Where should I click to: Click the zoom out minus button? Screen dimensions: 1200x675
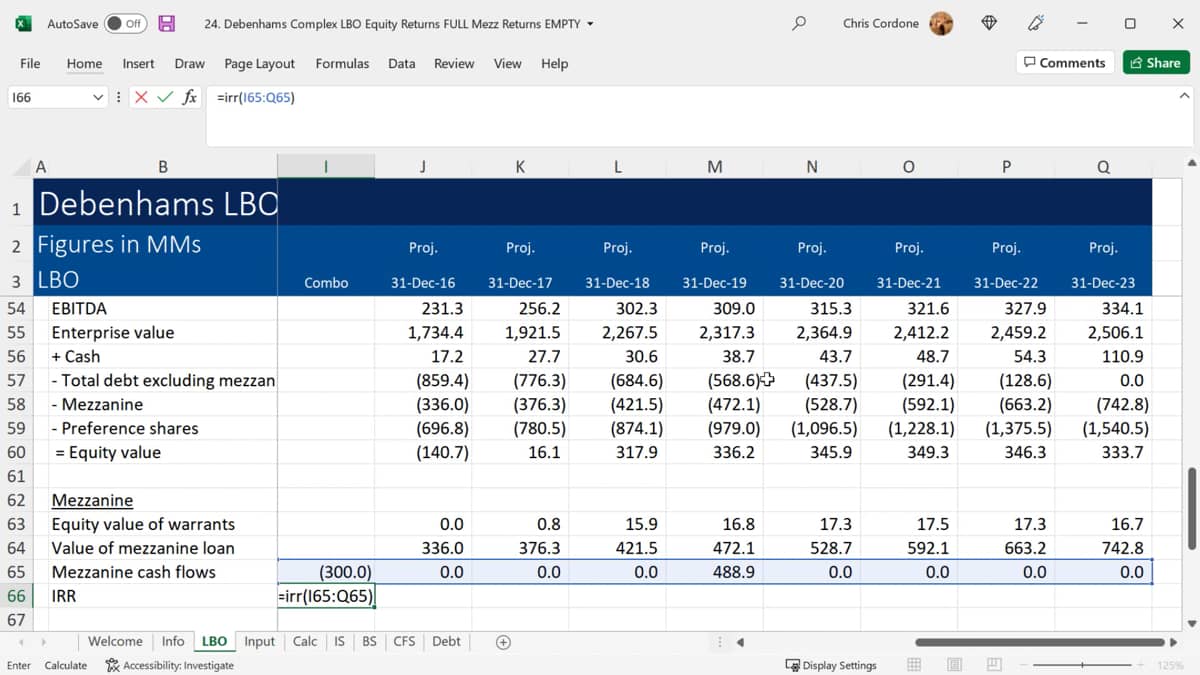tap(1024, 665)
